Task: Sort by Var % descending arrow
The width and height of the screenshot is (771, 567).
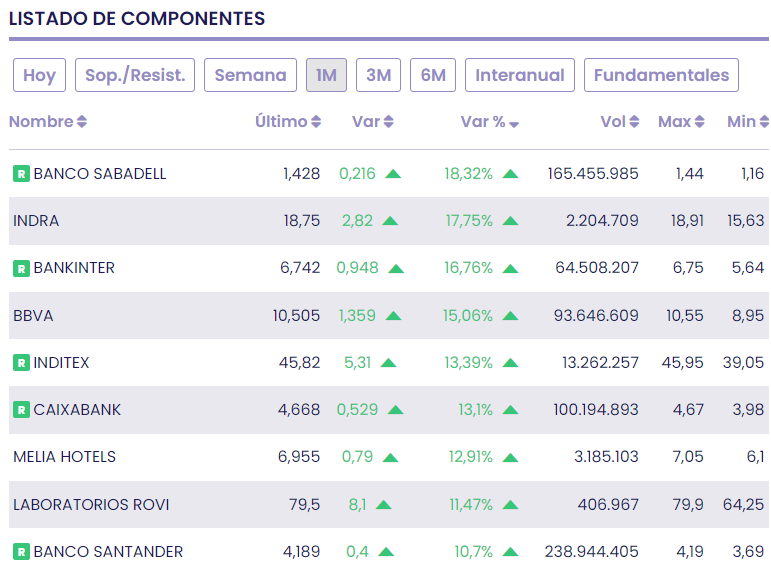Action: click(x=514, y=123)
